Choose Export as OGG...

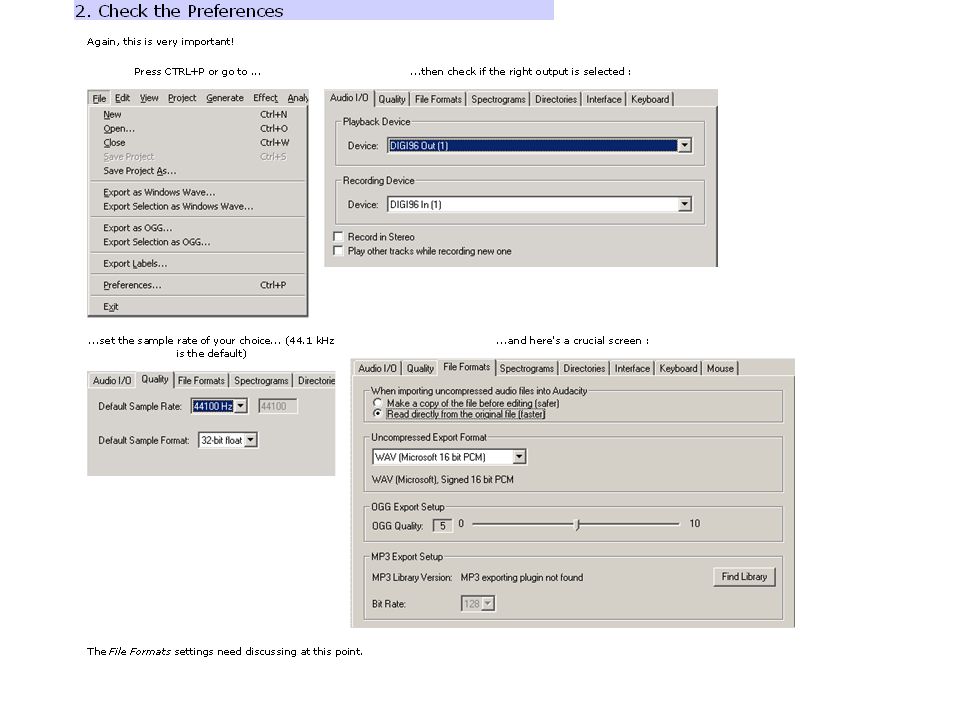coord(197,228)
